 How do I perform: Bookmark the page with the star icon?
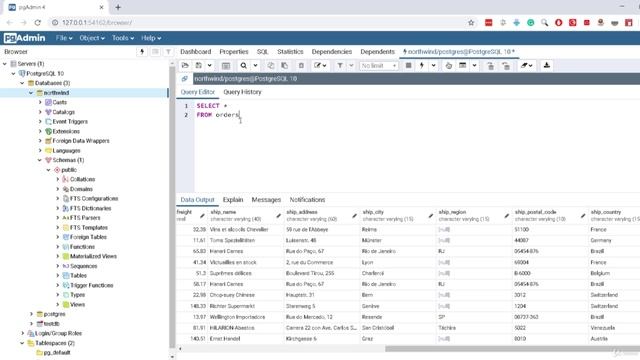(x=471, y=22)
